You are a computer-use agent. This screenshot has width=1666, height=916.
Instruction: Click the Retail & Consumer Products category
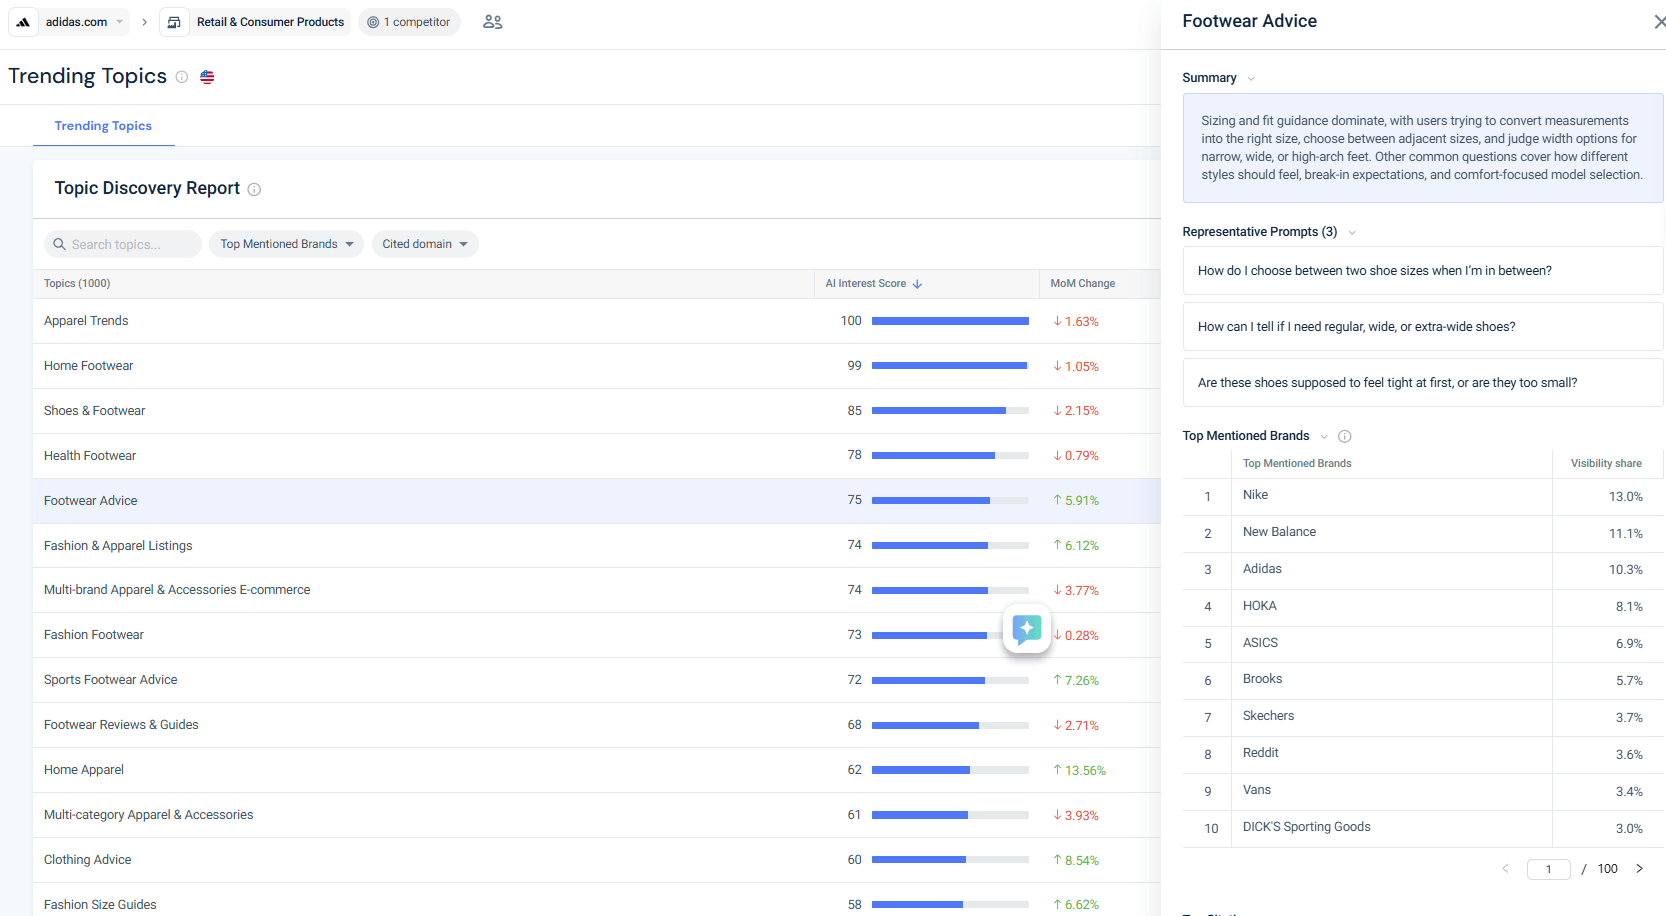pos(256,22)
